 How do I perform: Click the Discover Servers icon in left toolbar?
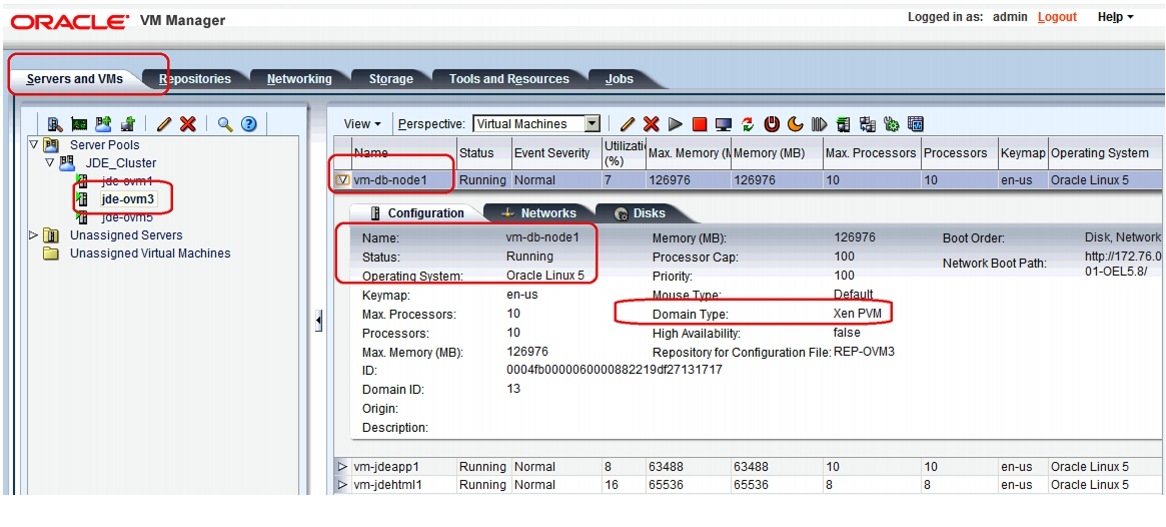click(x=54, y=124)
